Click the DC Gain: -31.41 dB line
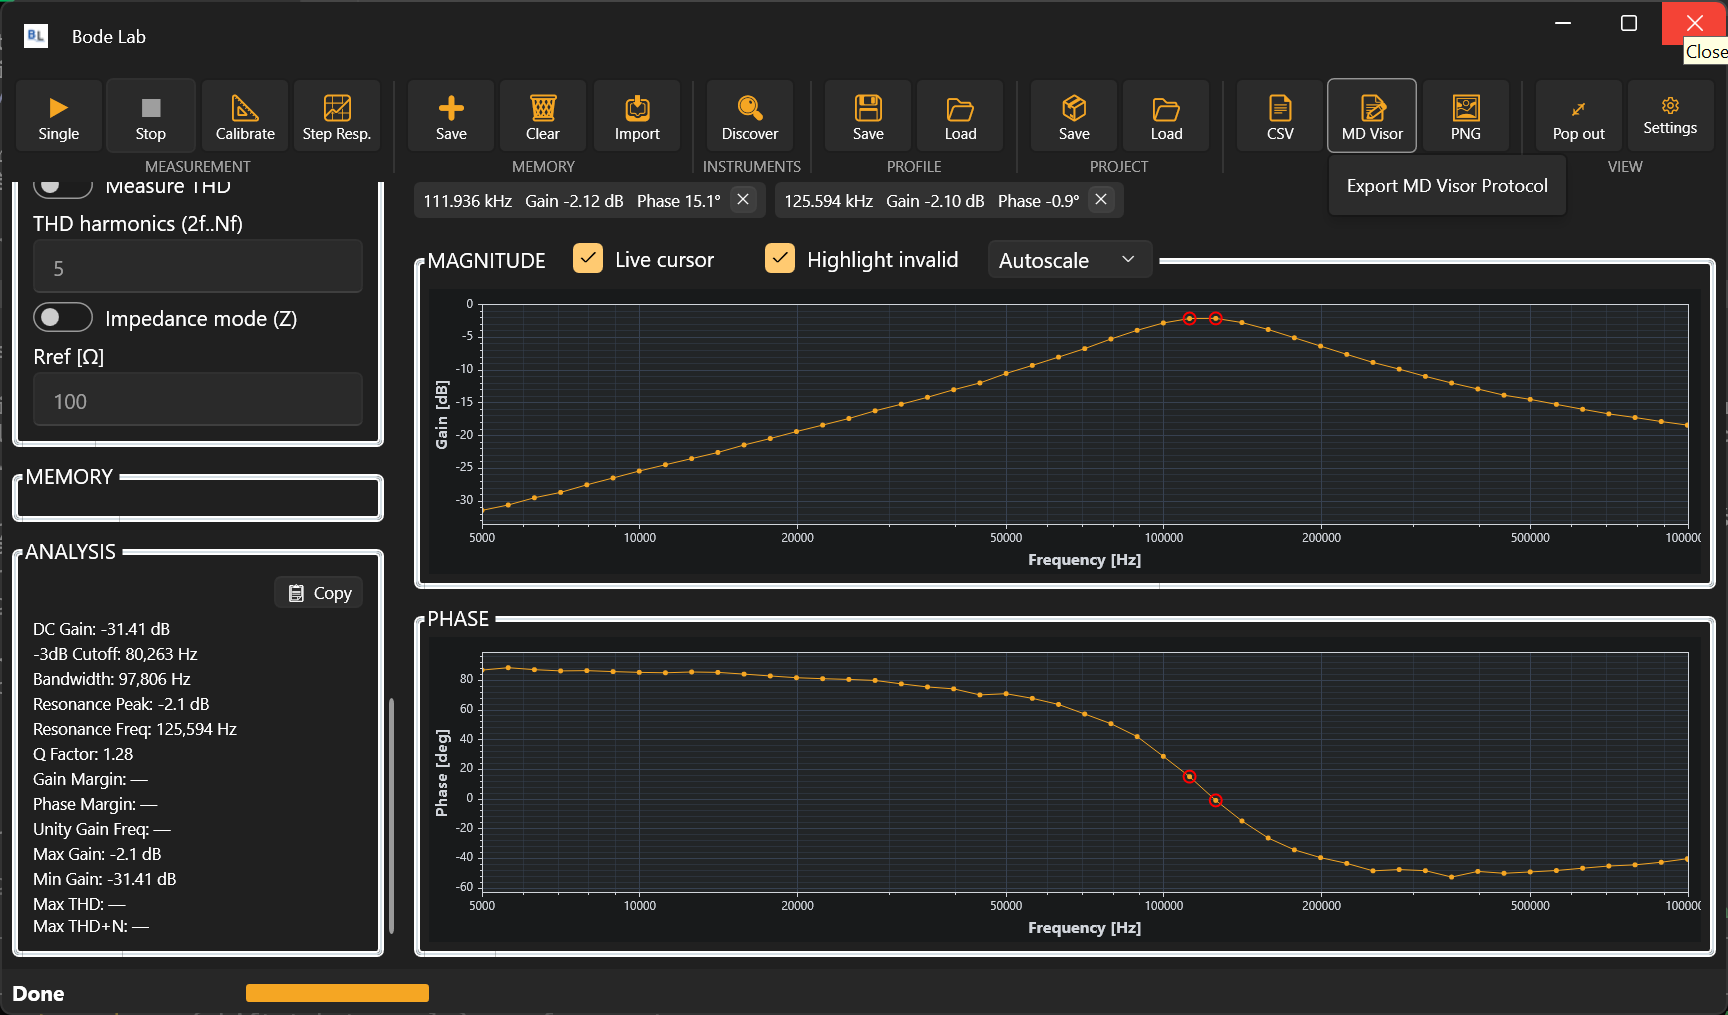Viewport: 1728px width, 1015px height. pyautogui.click(x=101, y=629)
